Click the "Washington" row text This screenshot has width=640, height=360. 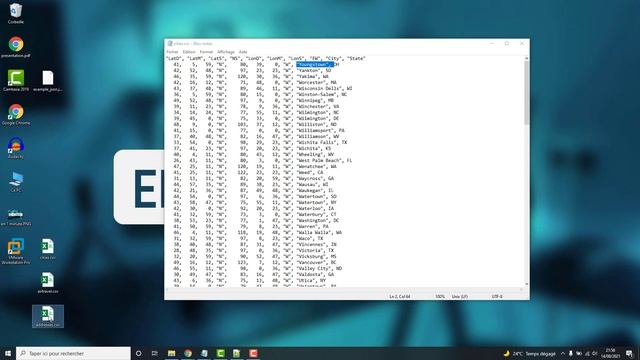tap(313, 220)
